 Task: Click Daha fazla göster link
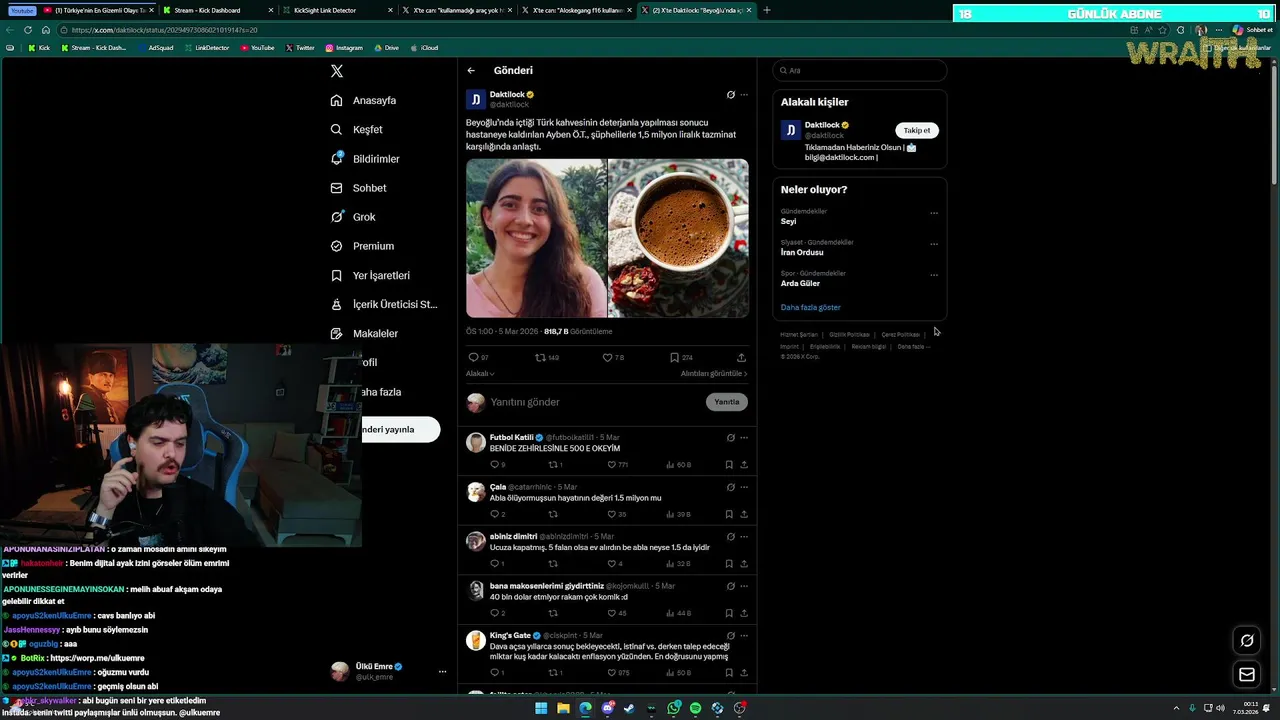[810, 307]
